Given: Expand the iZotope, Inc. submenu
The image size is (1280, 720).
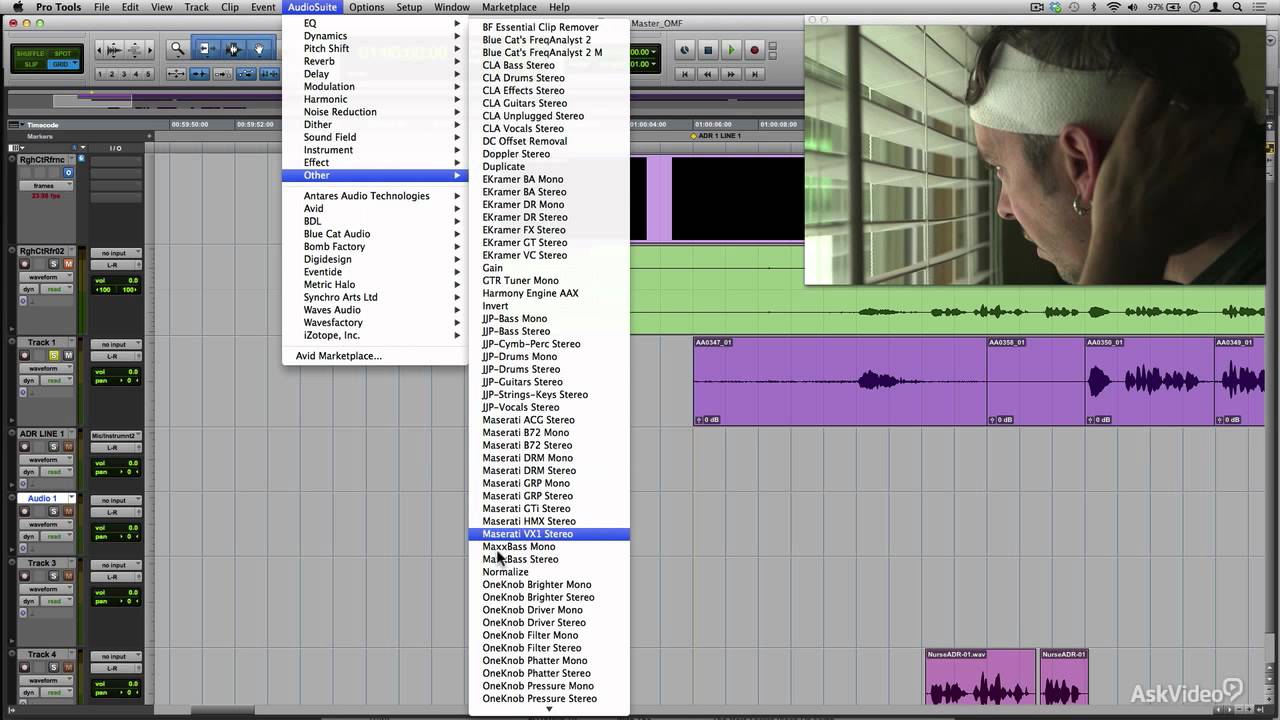Looking at the screenshot, I should pos(375,335).
